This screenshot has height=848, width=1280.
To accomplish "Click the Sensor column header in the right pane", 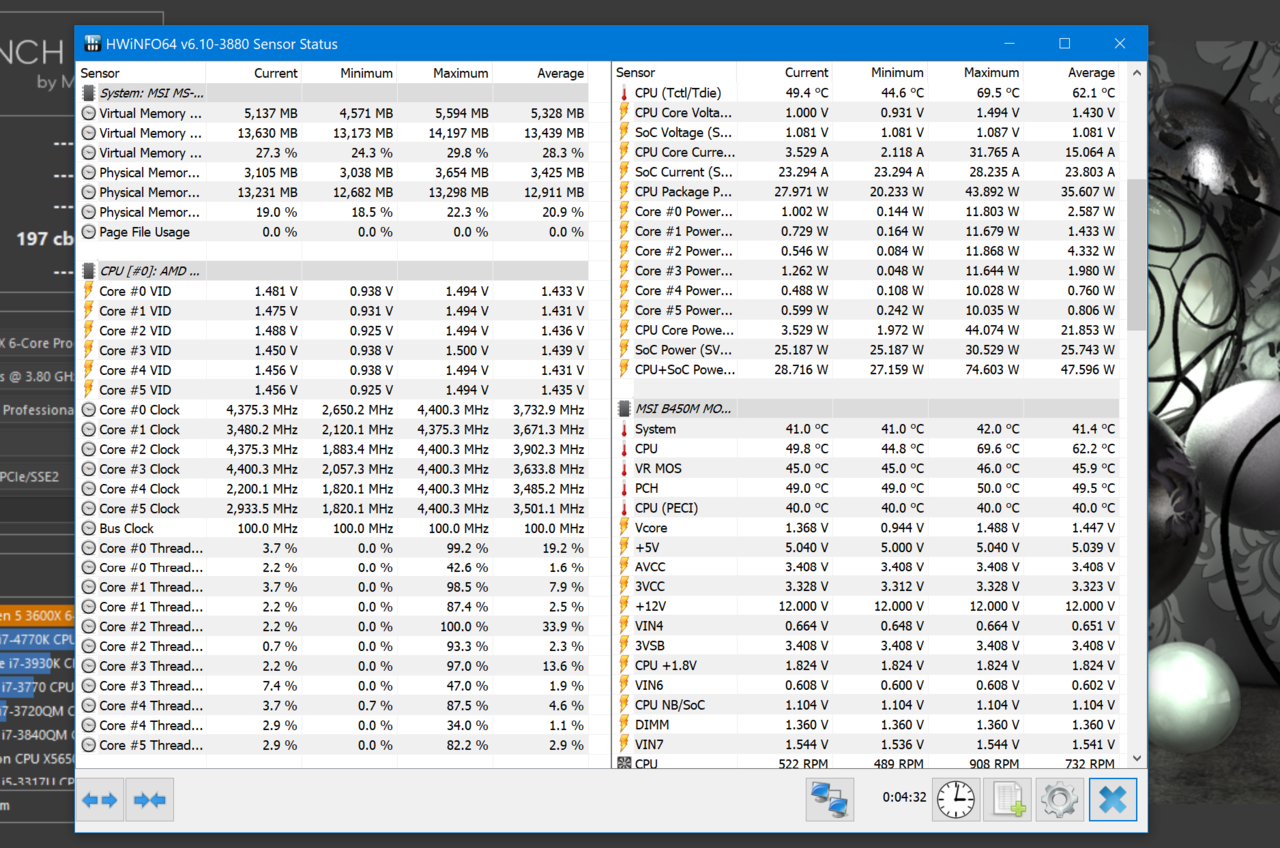I will [674, 73].
